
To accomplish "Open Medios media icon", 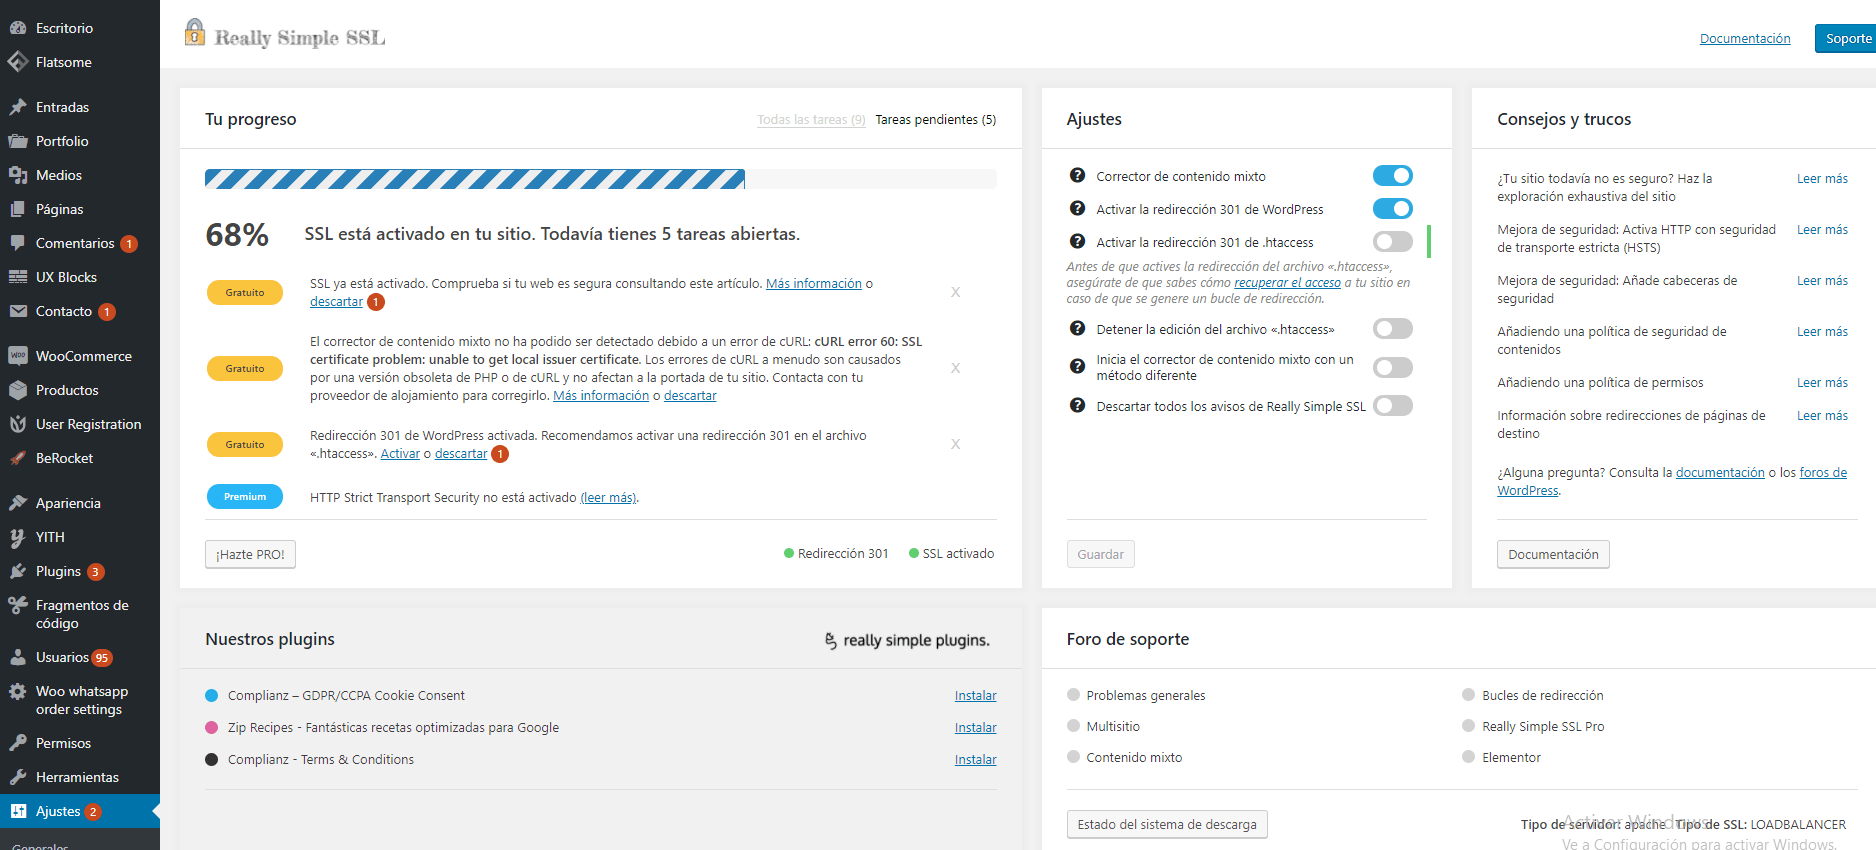I will click(x=18, y=175).
